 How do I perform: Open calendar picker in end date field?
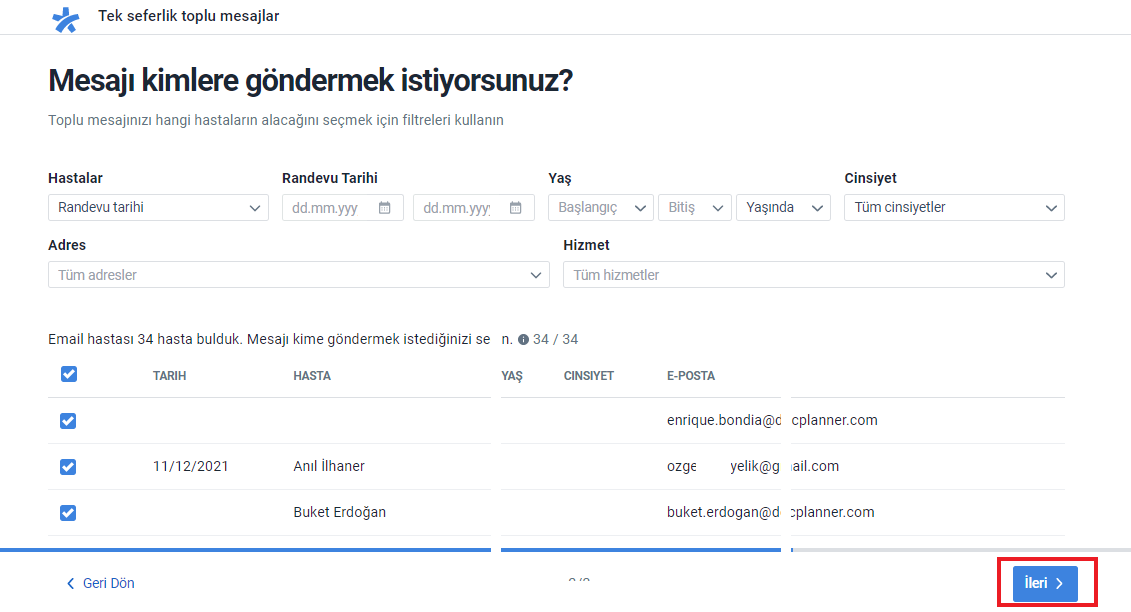point(516,208)
